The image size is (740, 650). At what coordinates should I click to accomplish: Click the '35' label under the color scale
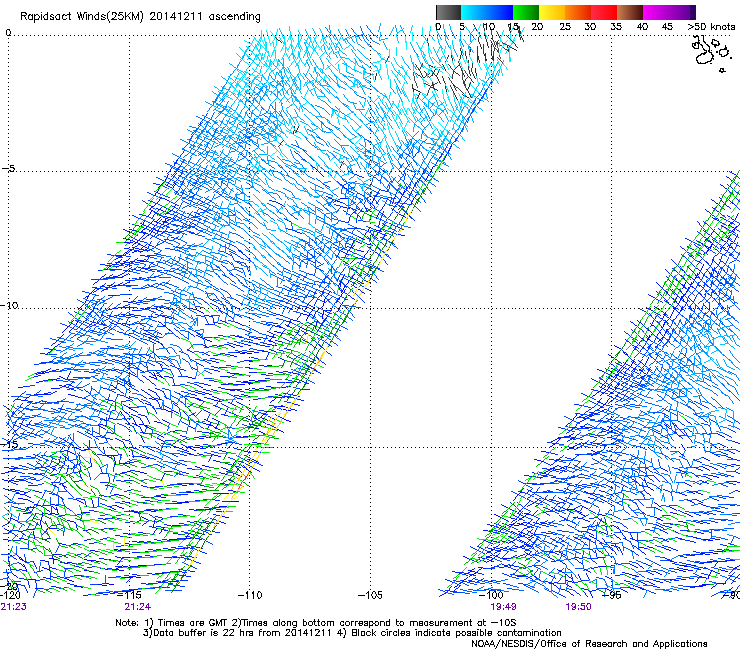pyautogui.click(x=616, y=26)
